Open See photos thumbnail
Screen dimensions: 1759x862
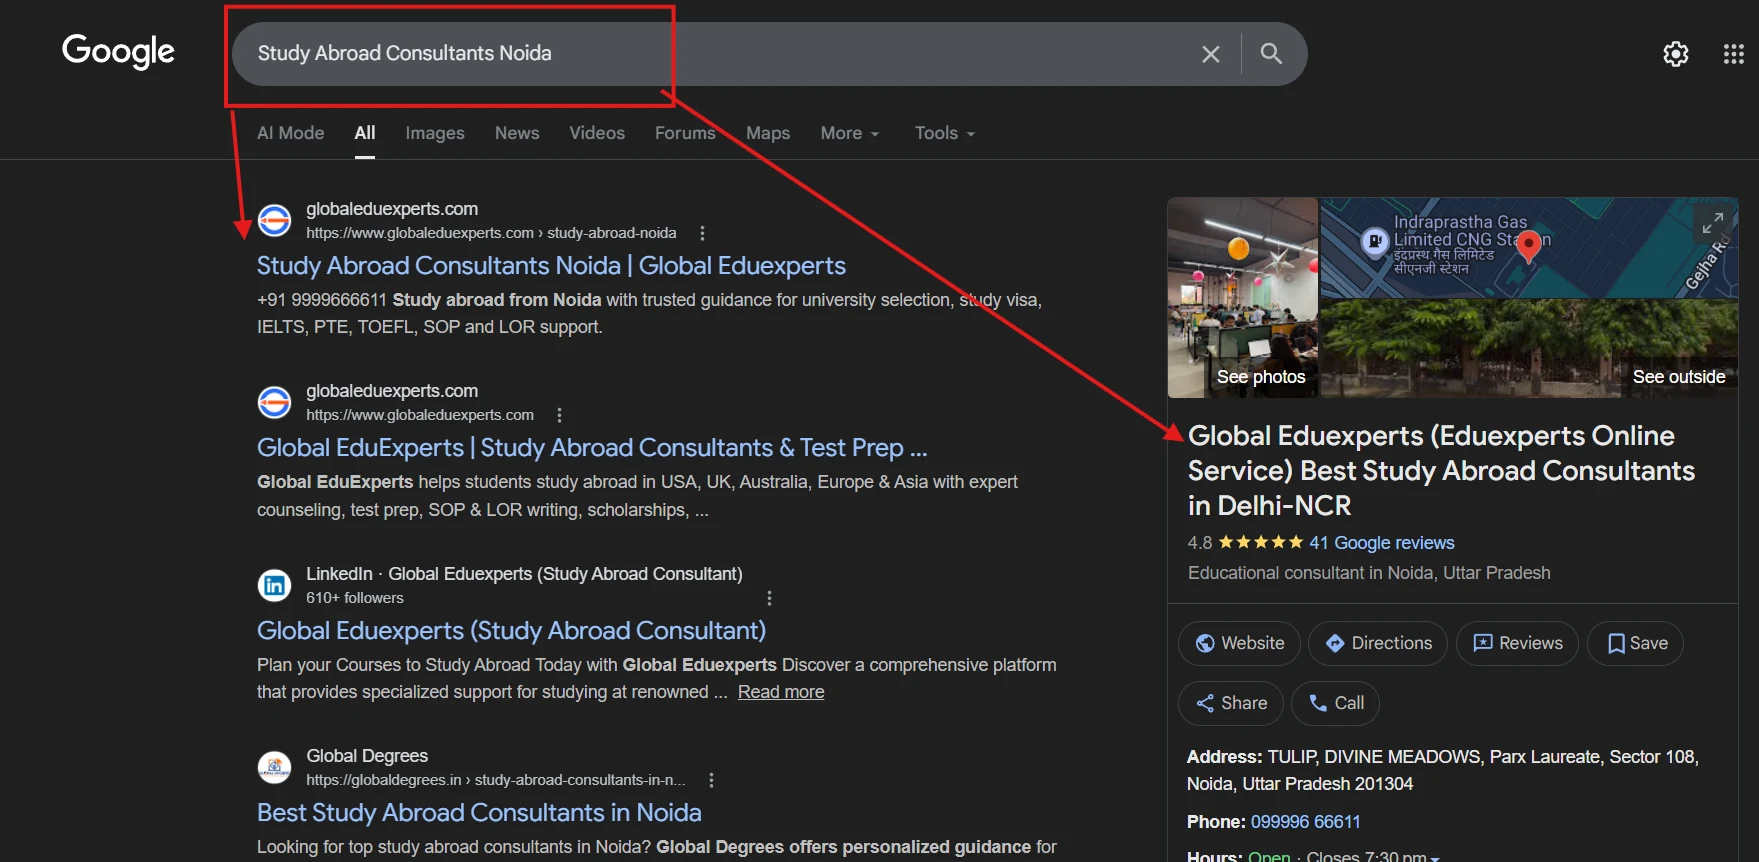[1243, 297]
